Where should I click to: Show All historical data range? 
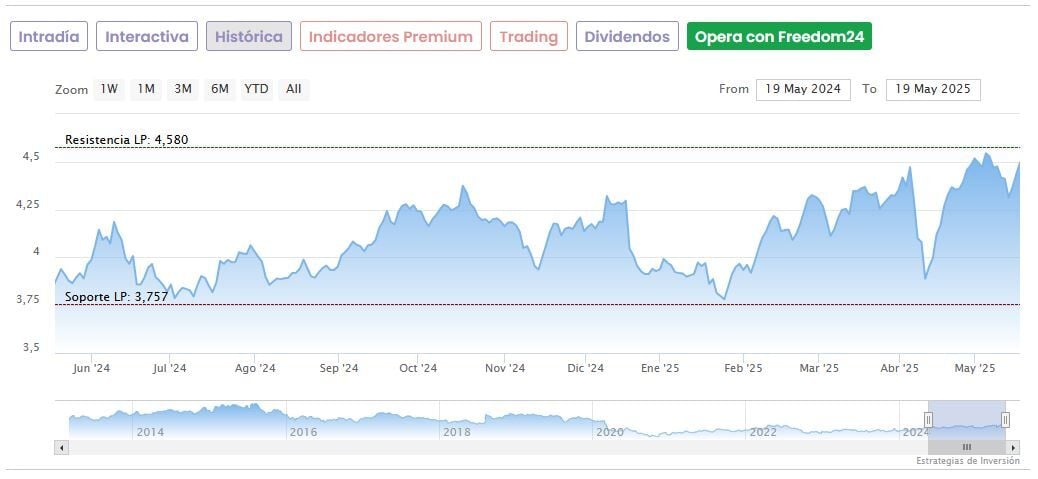tap(293, 89)
